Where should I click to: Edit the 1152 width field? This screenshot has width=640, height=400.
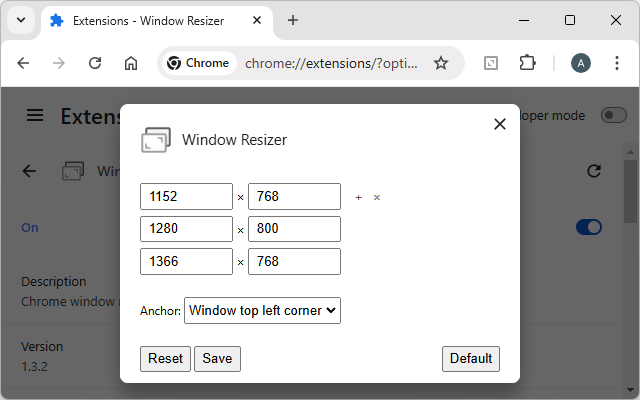(187, 196)
